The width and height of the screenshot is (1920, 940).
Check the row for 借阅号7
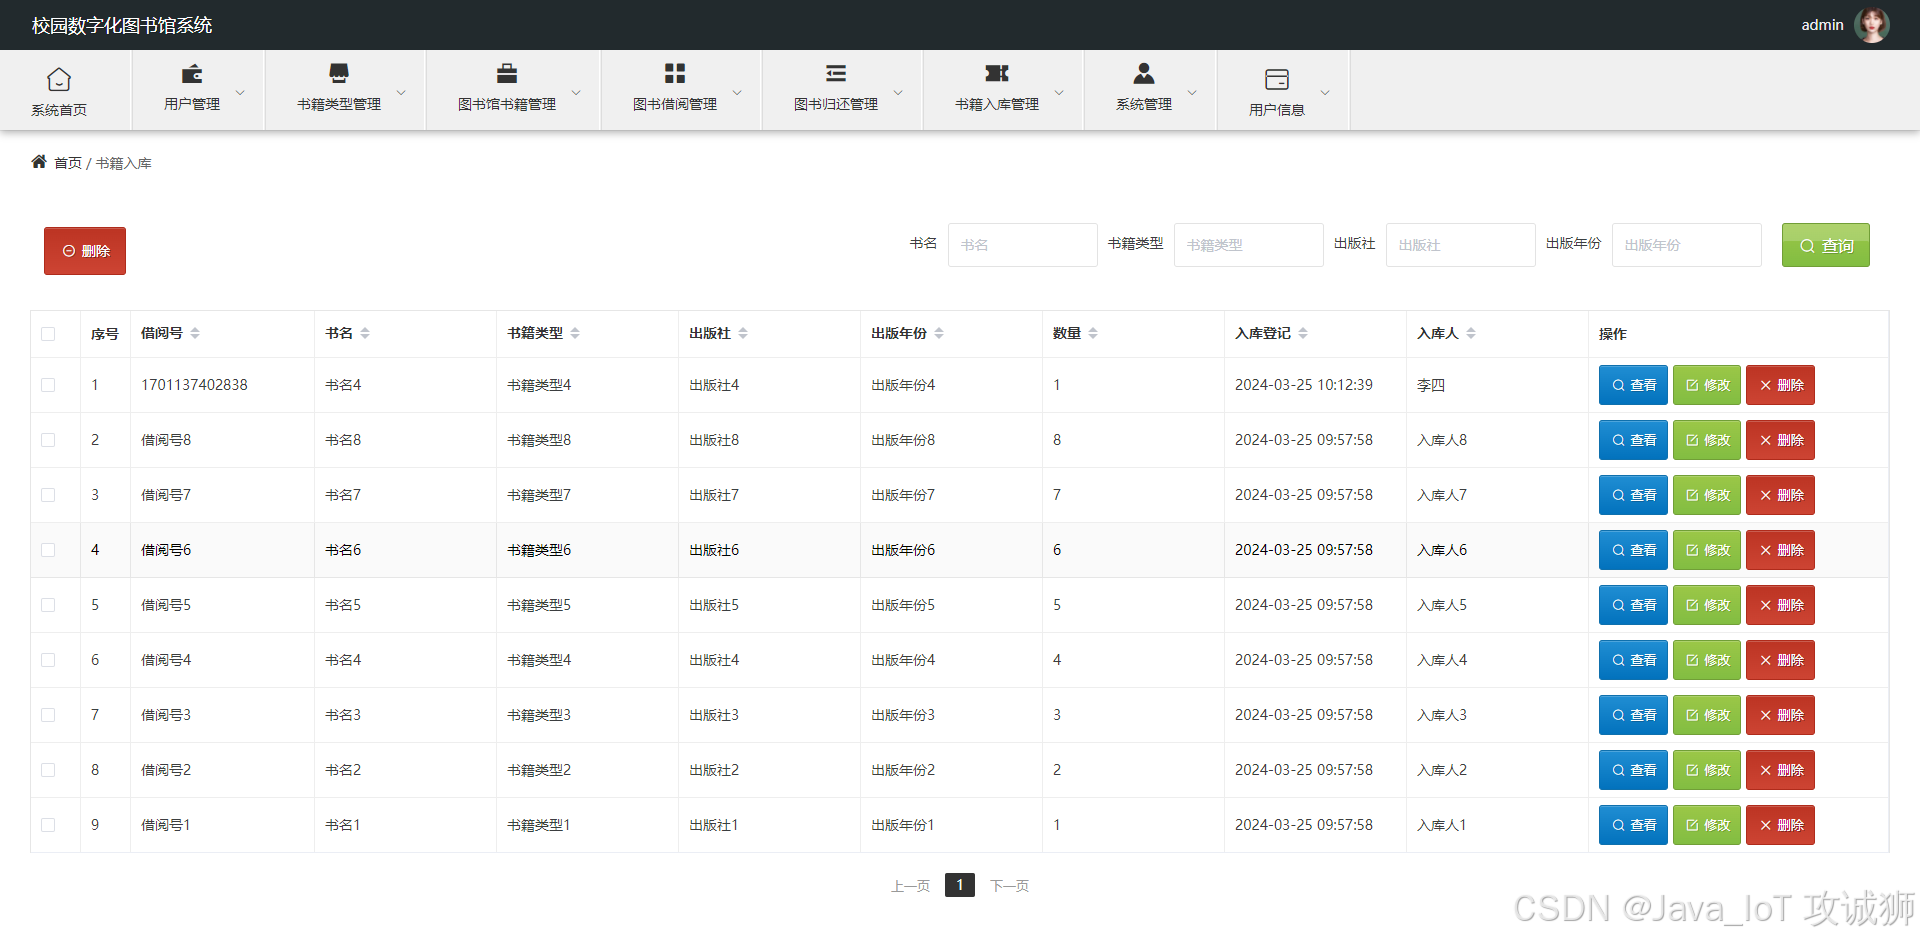pos(48,495)
